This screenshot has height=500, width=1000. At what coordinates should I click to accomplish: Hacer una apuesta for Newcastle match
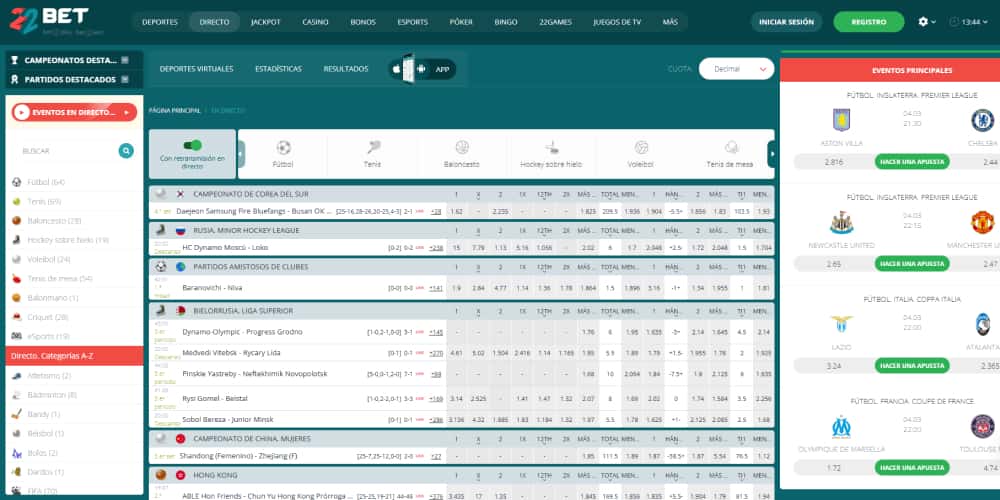tap(912, 263)
